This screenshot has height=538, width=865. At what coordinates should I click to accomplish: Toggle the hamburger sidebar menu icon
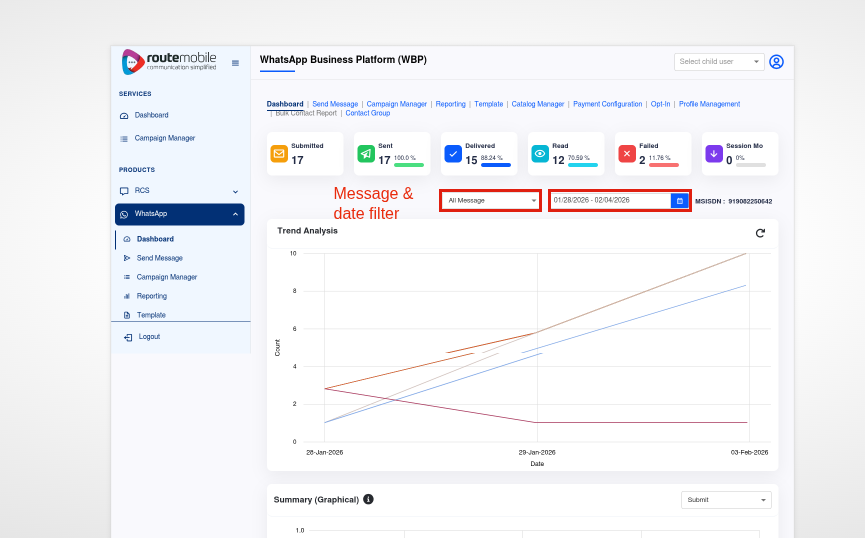(236, 63)
